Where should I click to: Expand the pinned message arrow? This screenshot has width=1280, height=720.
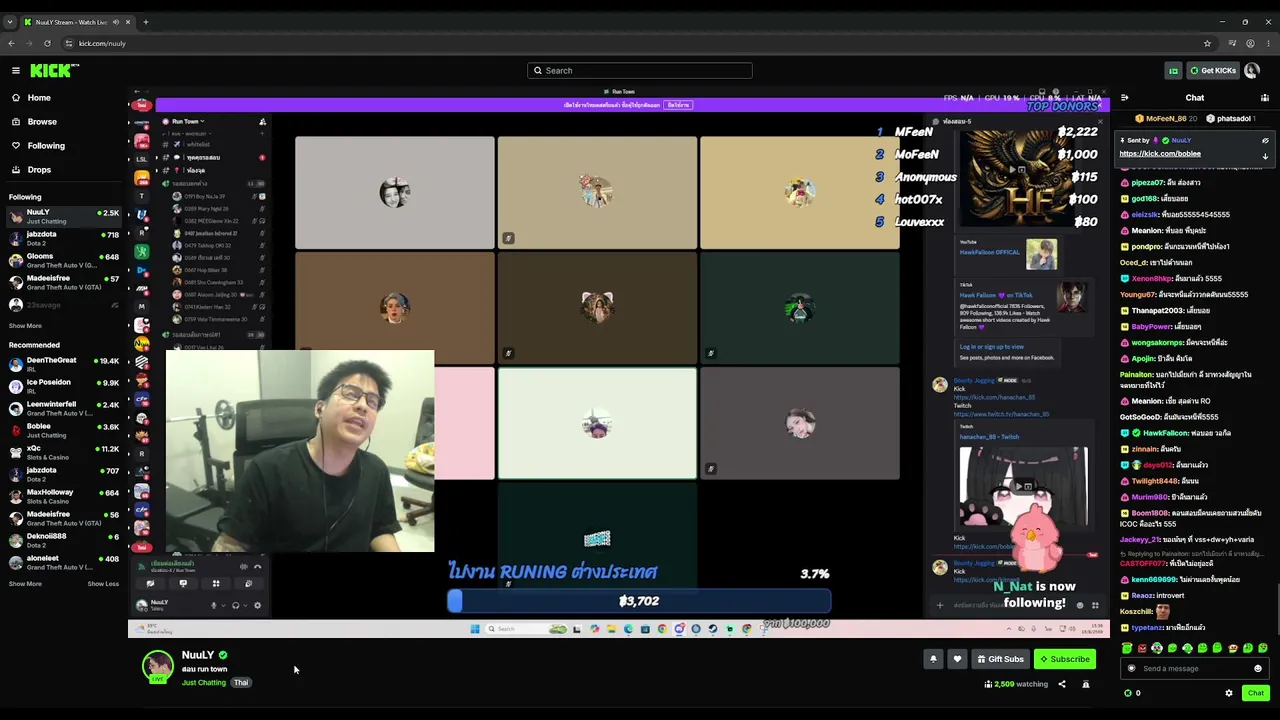coord(1265,156)
